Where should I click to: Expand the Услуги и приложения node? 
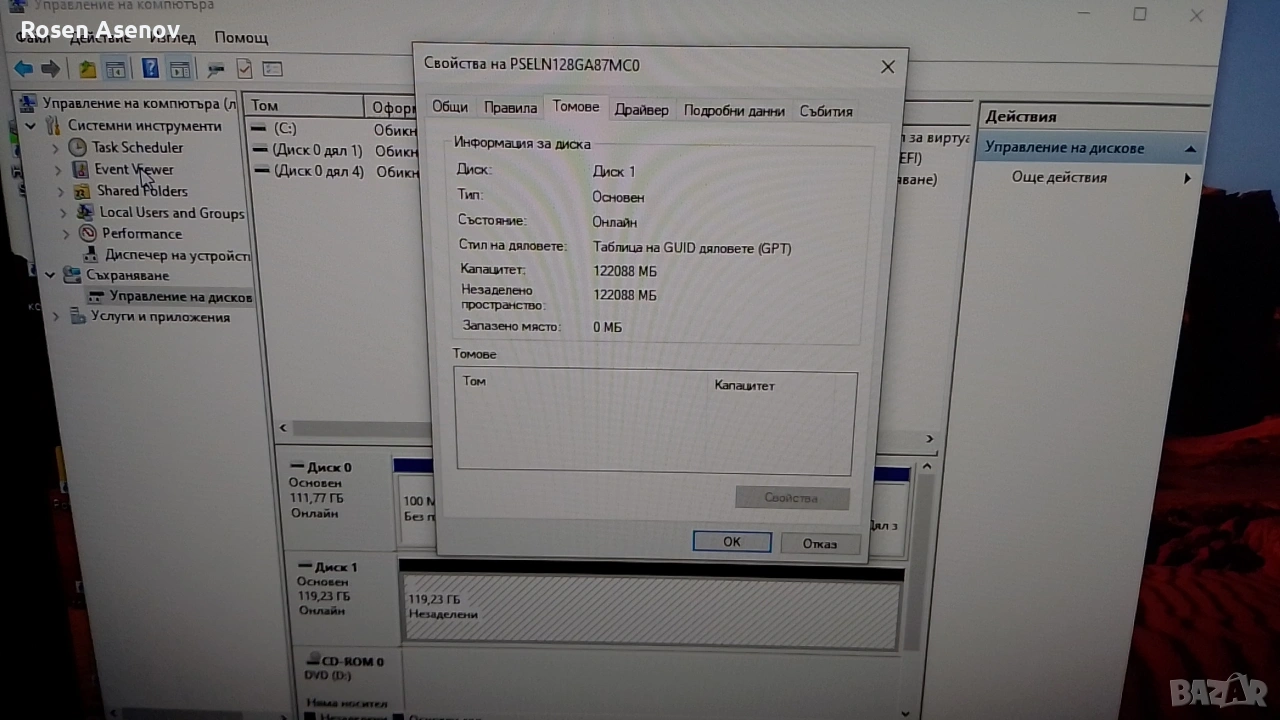point(55,317)
